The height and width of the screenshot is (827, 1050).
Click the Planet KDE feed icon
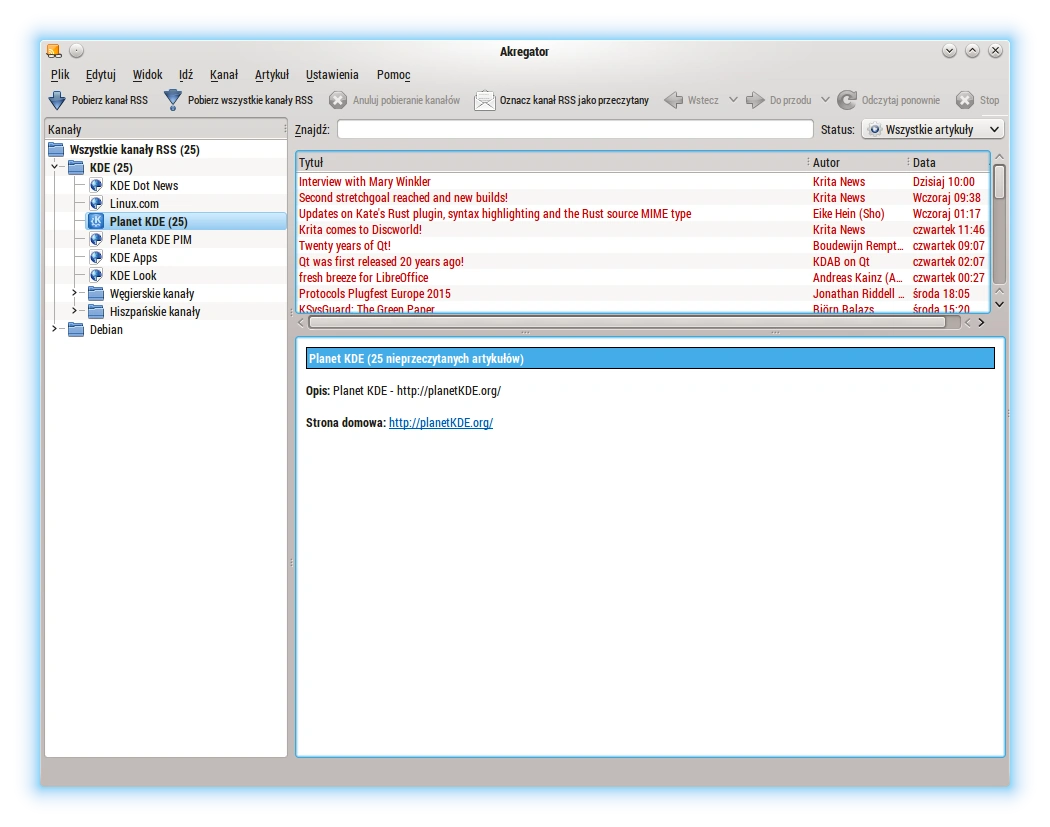point(96,221)
